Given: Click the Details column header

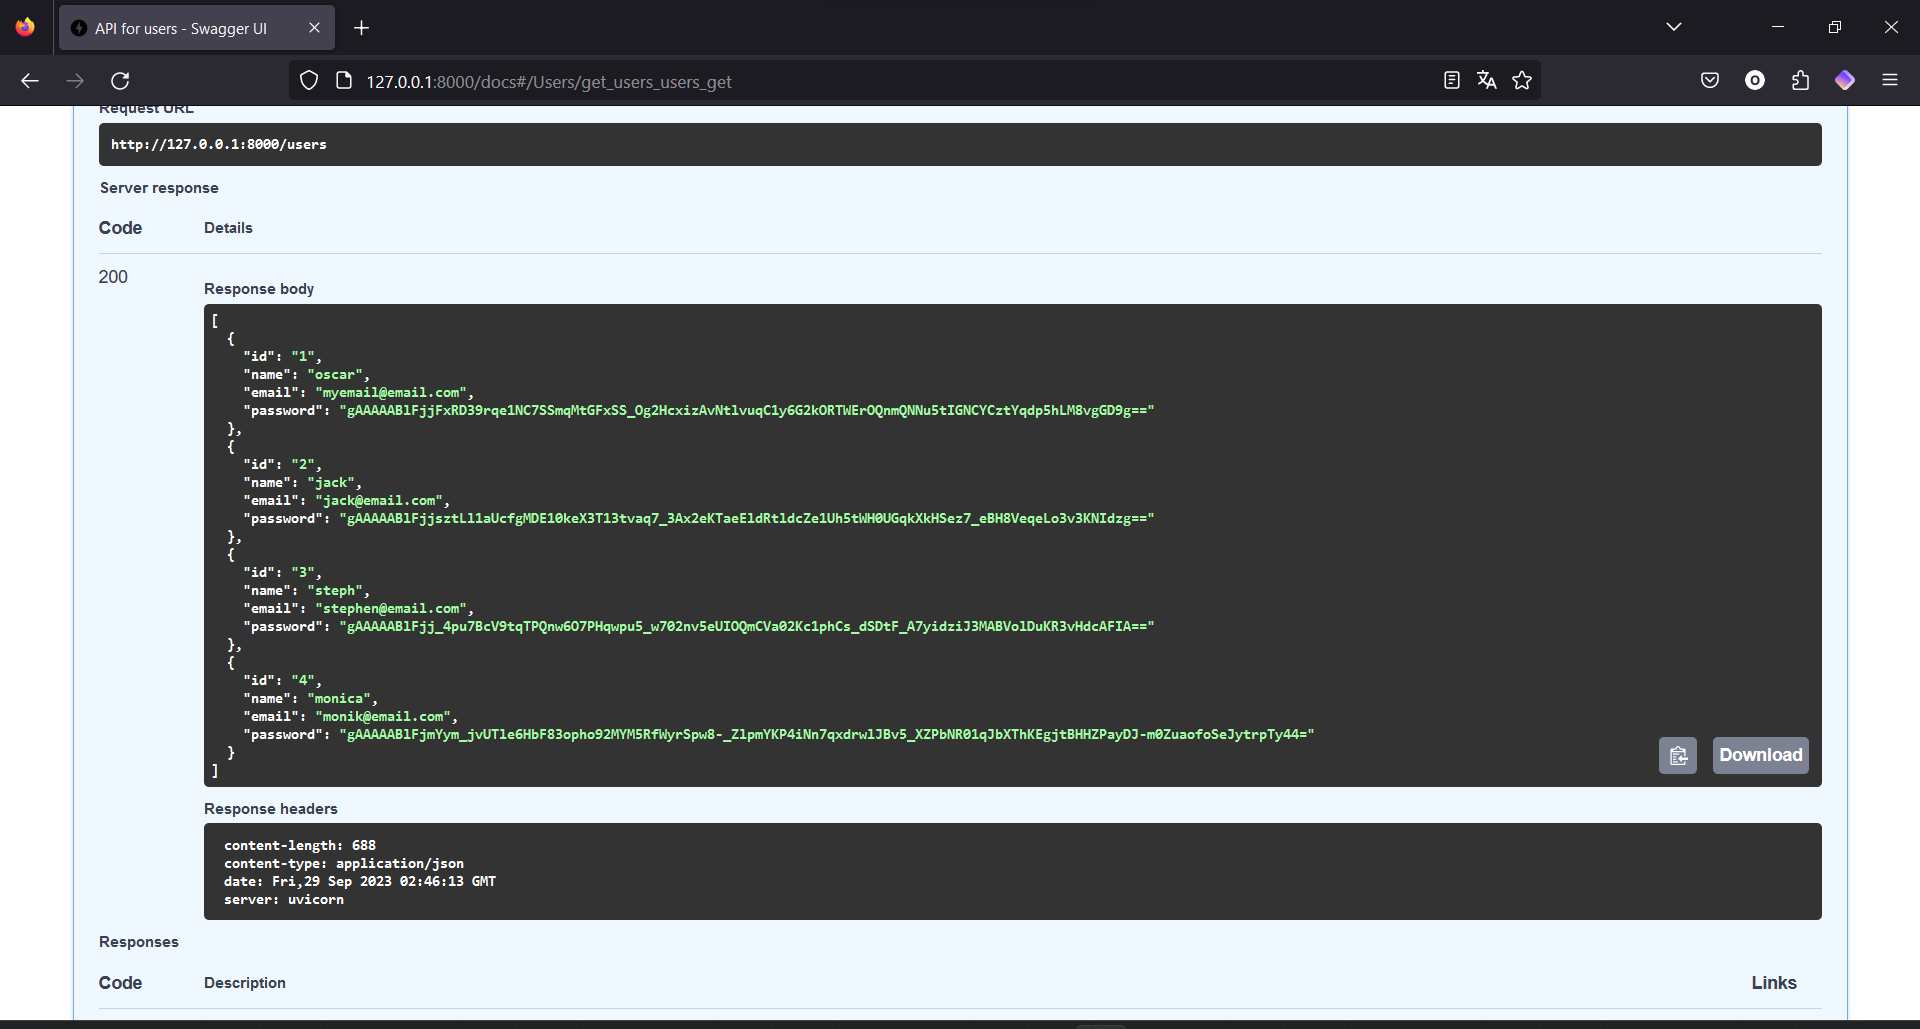Looking at the screenshot, I should point(228,228).
